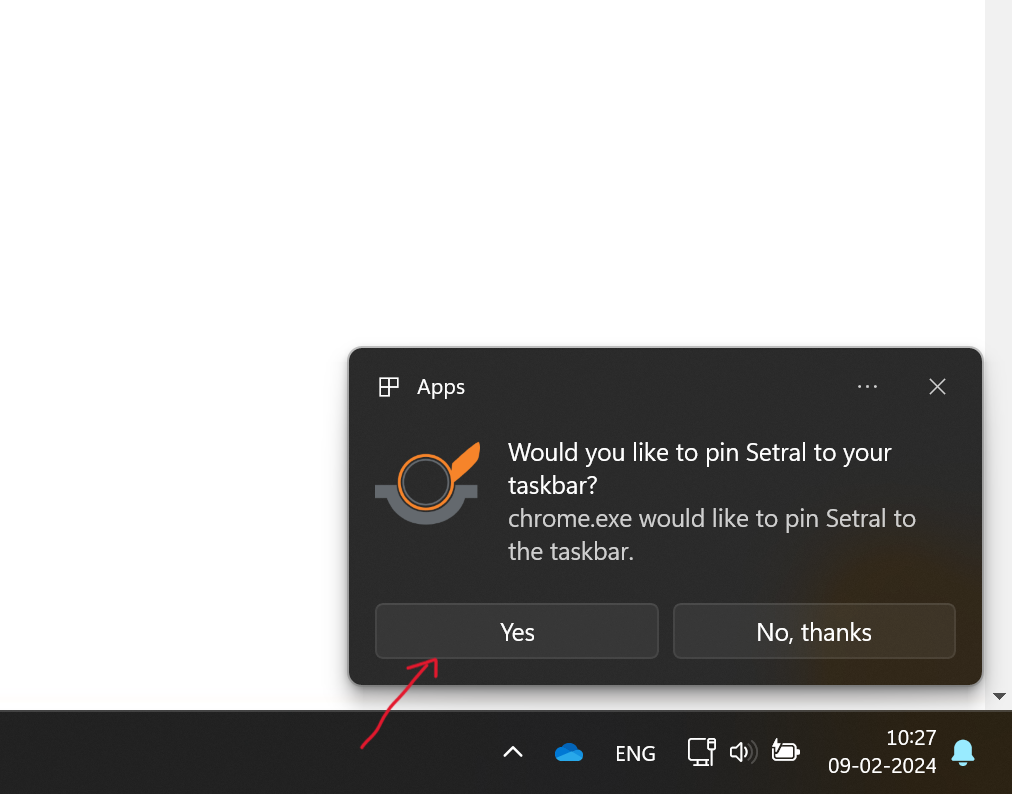Open OneDrive from the system tray
Image resolution: width=1012 pixels, height=794 pixels.
click(x=569, y=752)
